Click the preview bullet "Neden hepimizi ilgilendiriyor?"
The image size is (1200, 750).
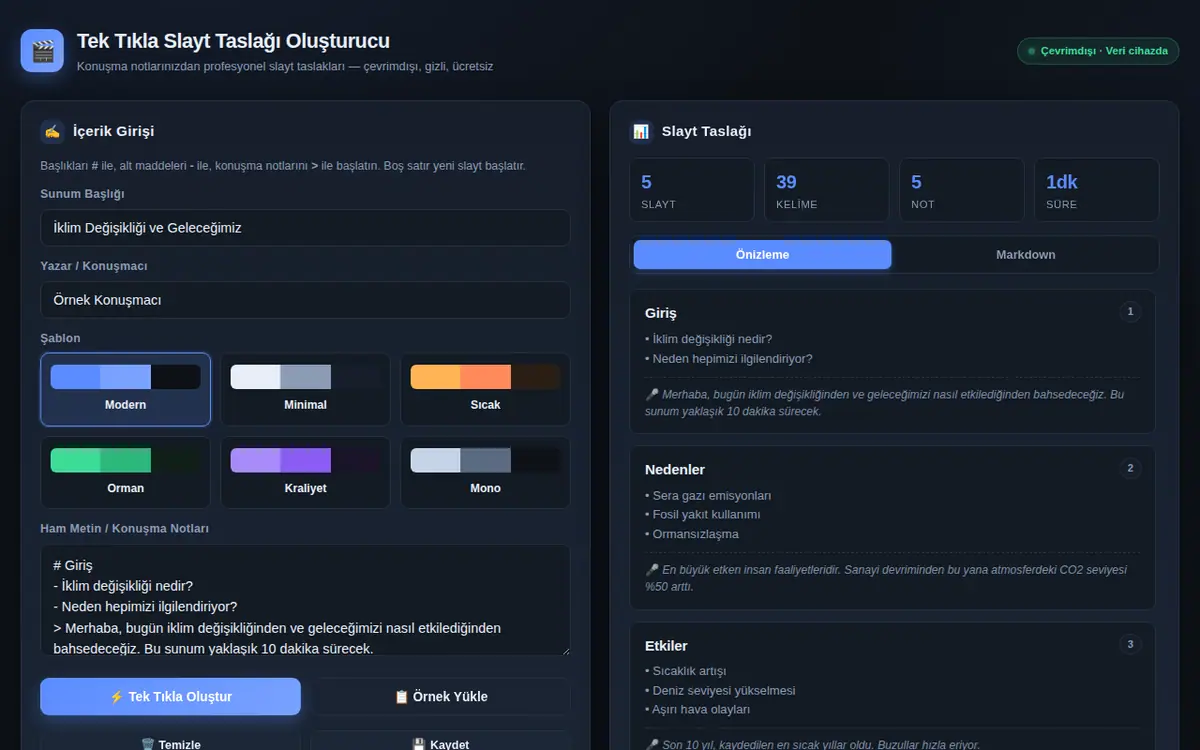(729, 358)
